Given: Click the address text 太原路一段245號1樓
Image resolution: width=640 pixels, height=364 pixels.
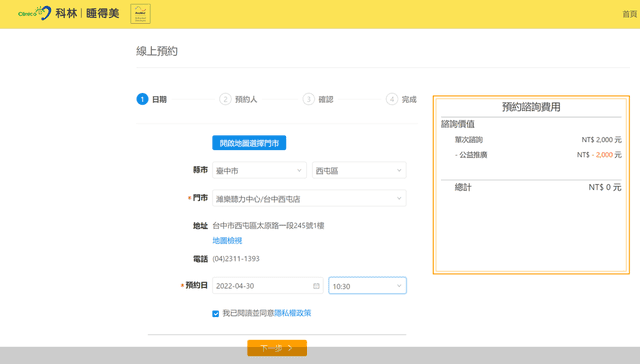Looking at the screenshot, I should (x=290, y=225).
